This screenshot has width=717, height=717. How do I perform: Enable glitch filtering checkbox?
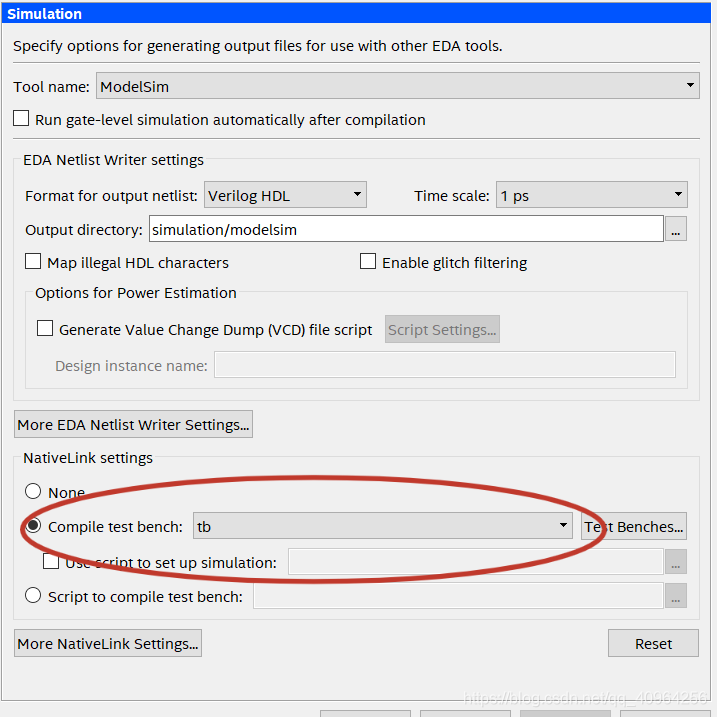click(x=368, y=262)
